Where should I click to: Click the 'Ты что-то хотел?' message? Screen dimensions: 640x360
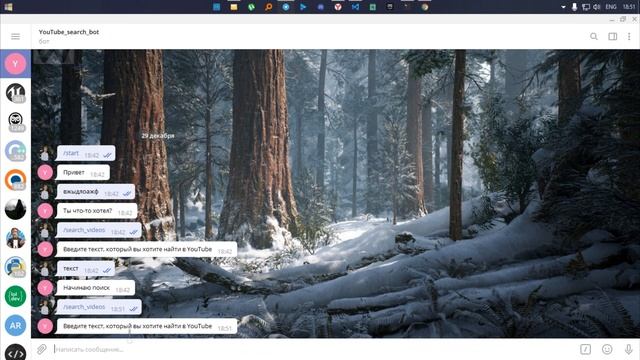(x=97, y=211)
